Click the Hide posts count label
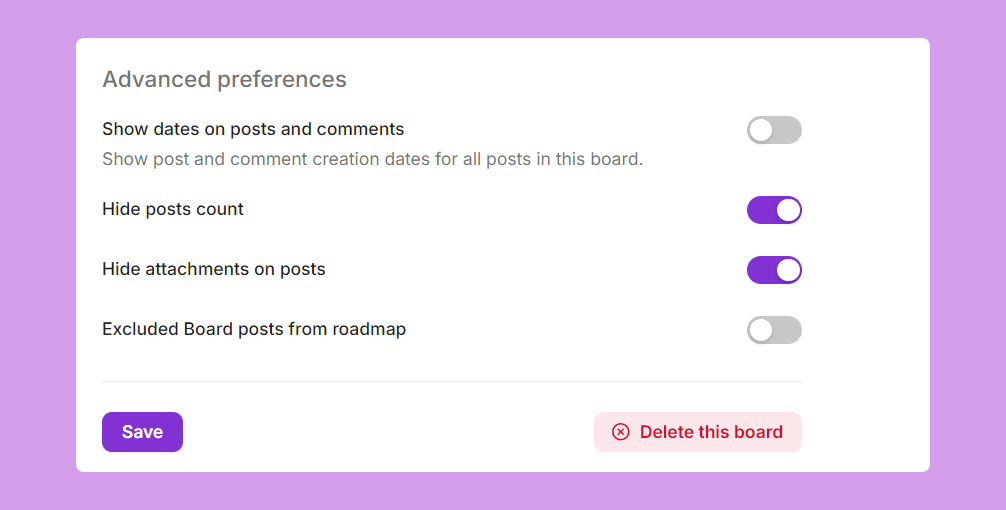 click(x=173, y=209)
